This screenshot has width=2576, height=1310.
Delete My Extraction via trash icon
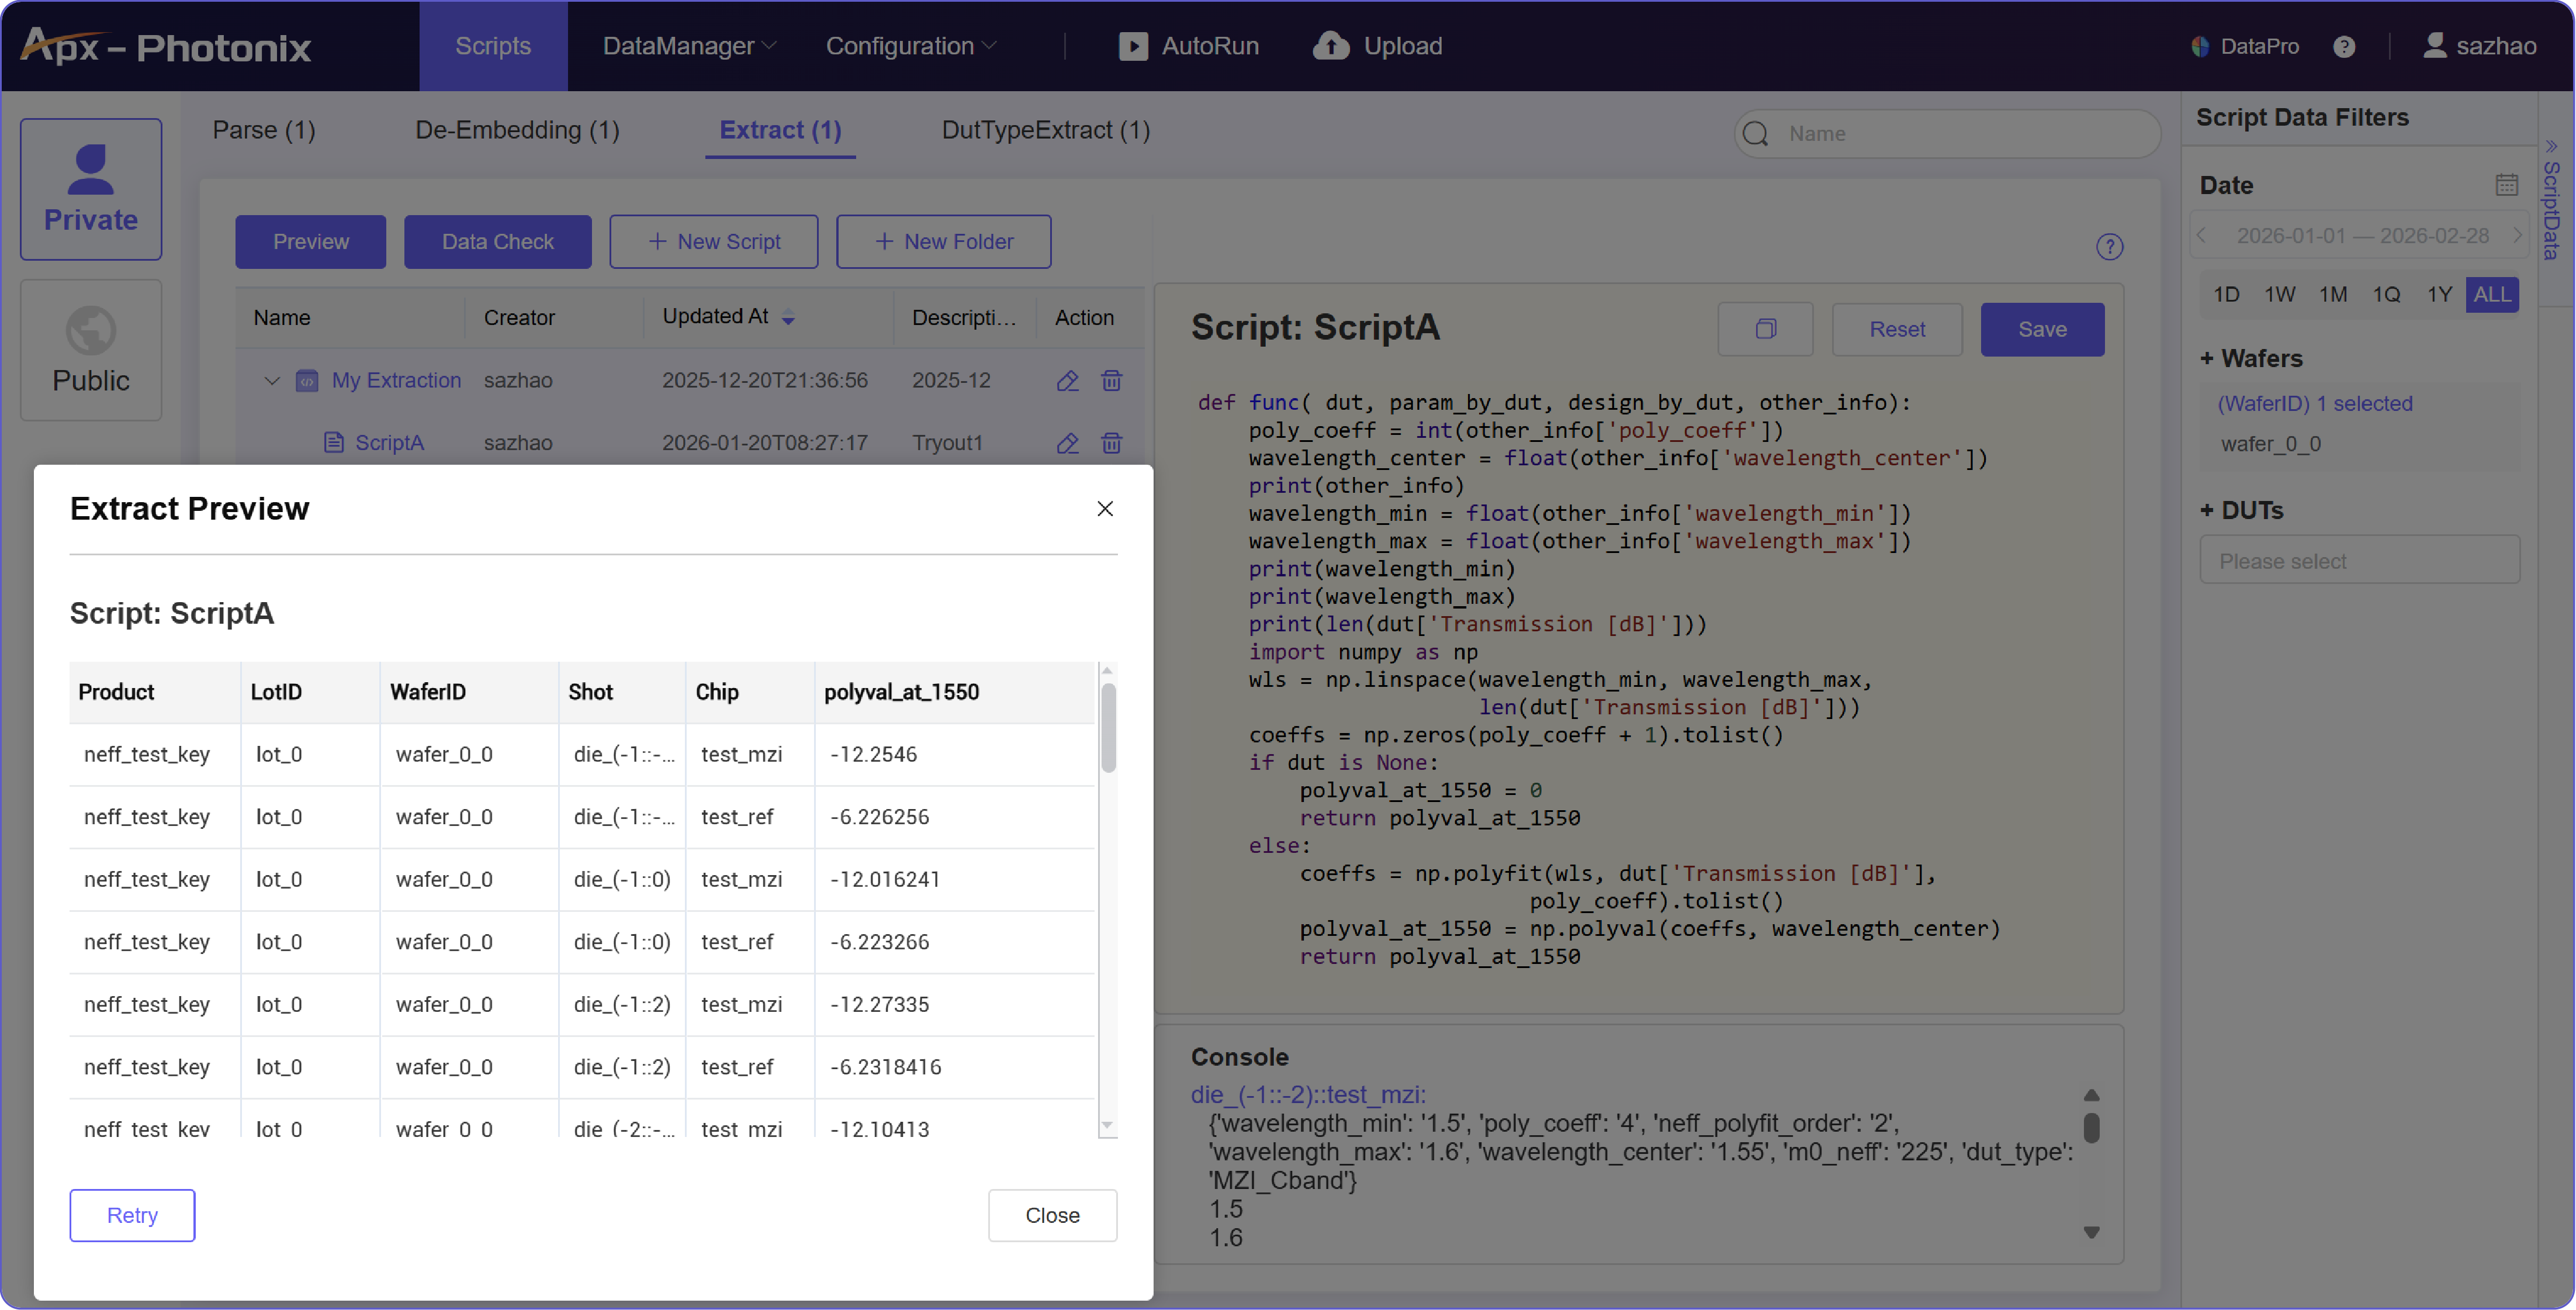click(1112, 381)
